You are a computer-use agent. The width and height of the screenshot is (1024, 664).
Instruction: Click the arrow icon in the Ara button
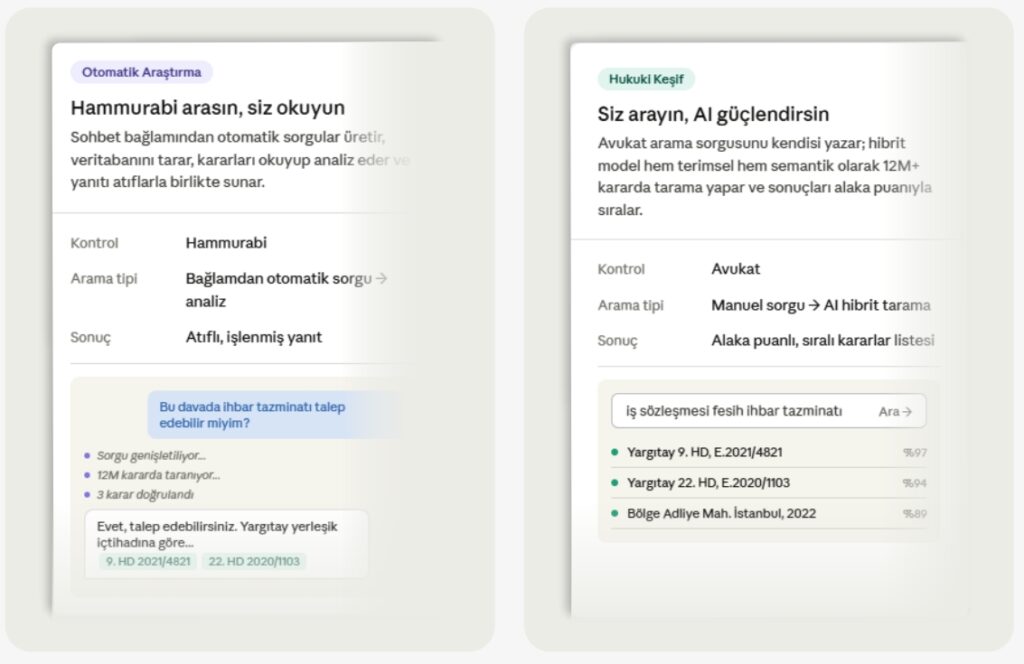point(907,411)
